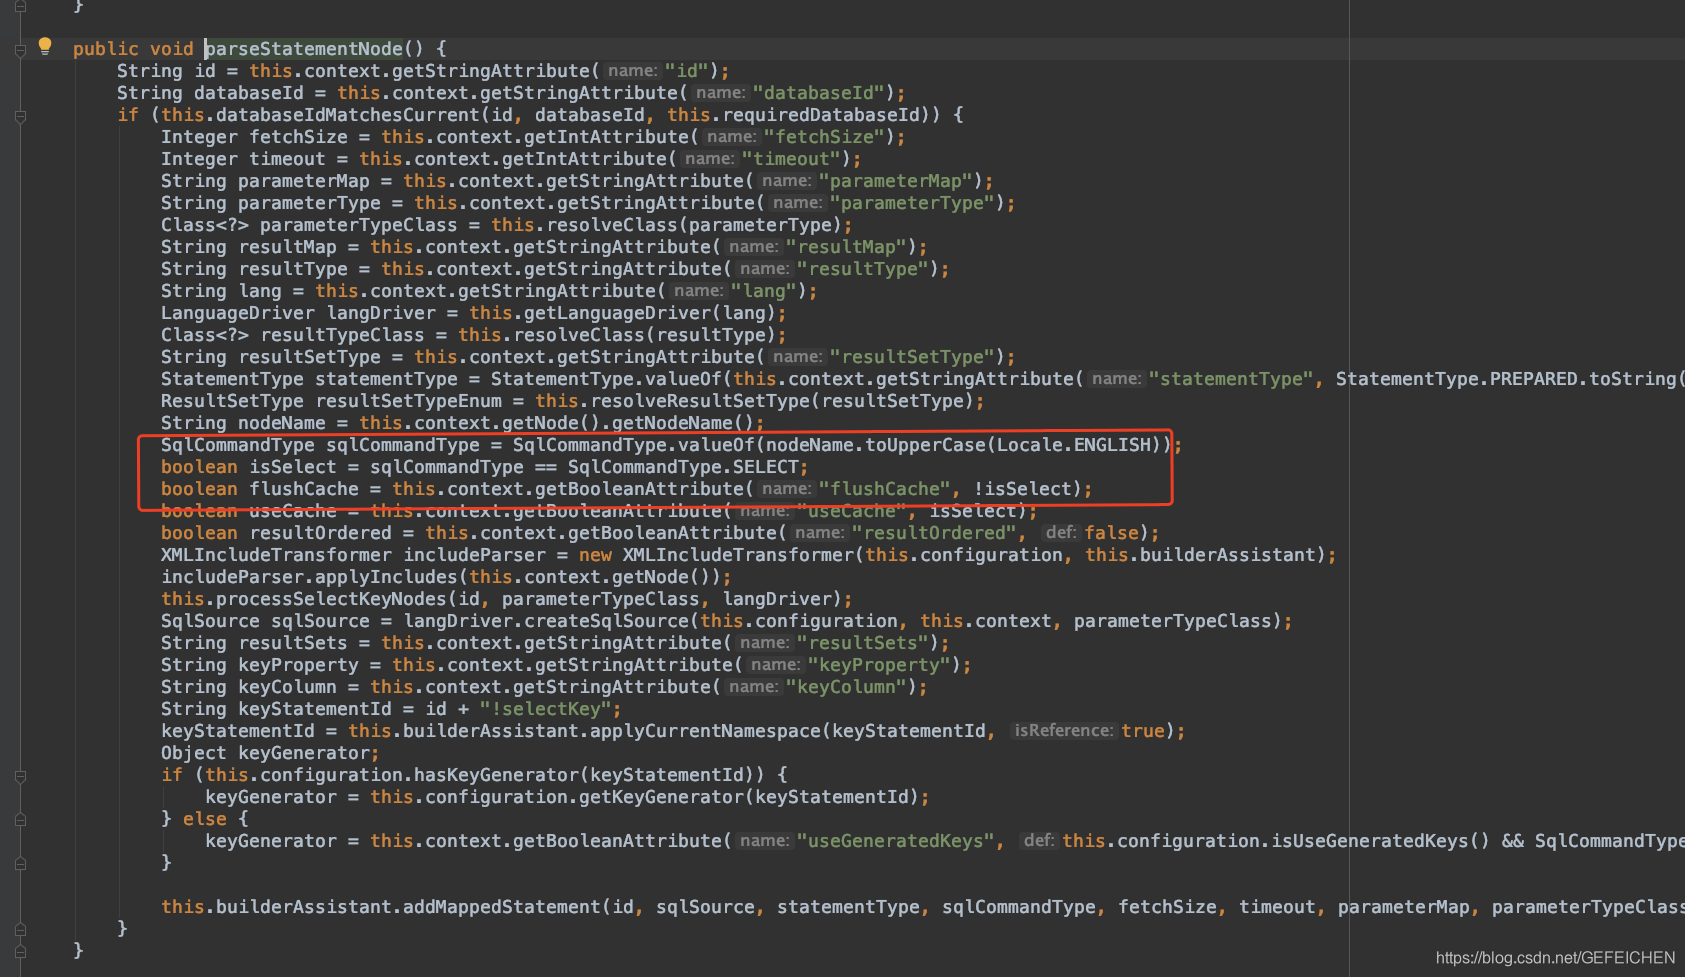Click SqlCommandType.SELECT in the isSelect line

[x=683, y=467]
